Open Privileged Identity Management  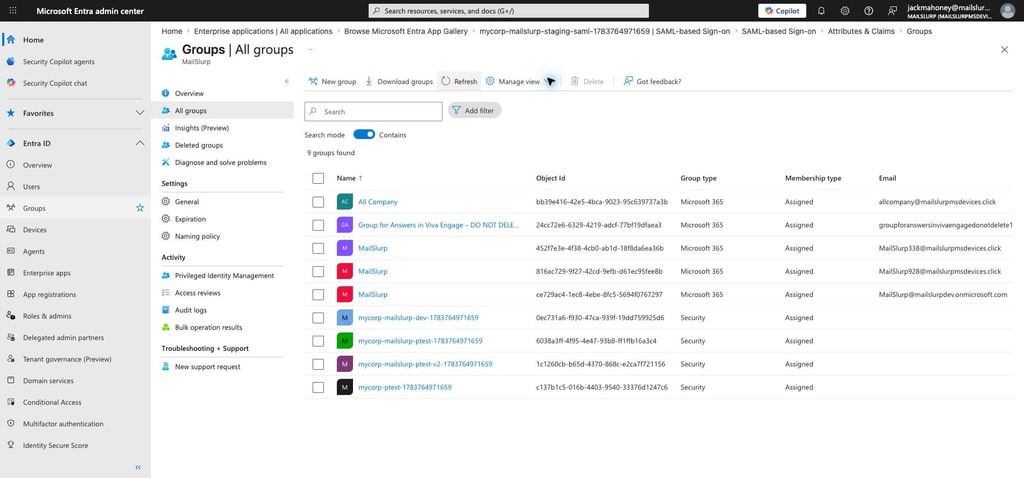[222, 276]
